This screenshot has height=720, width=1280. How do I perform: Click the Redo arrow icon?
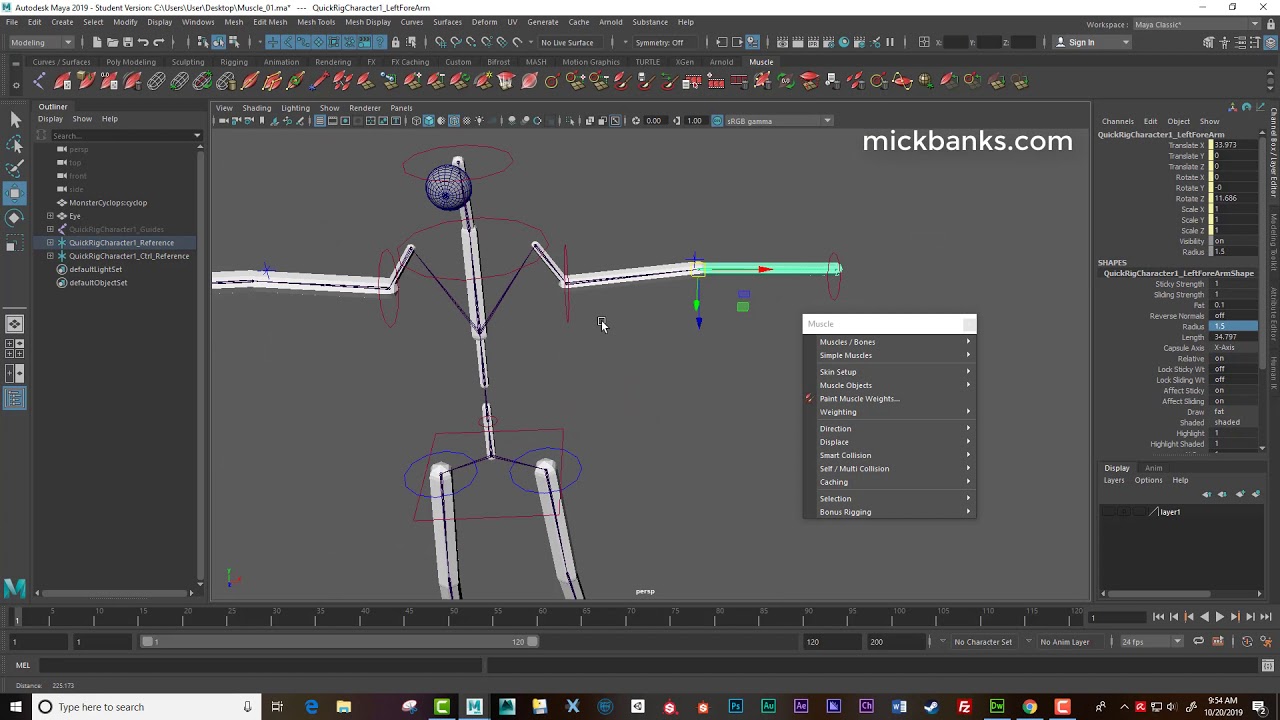(x=158, y=42)
